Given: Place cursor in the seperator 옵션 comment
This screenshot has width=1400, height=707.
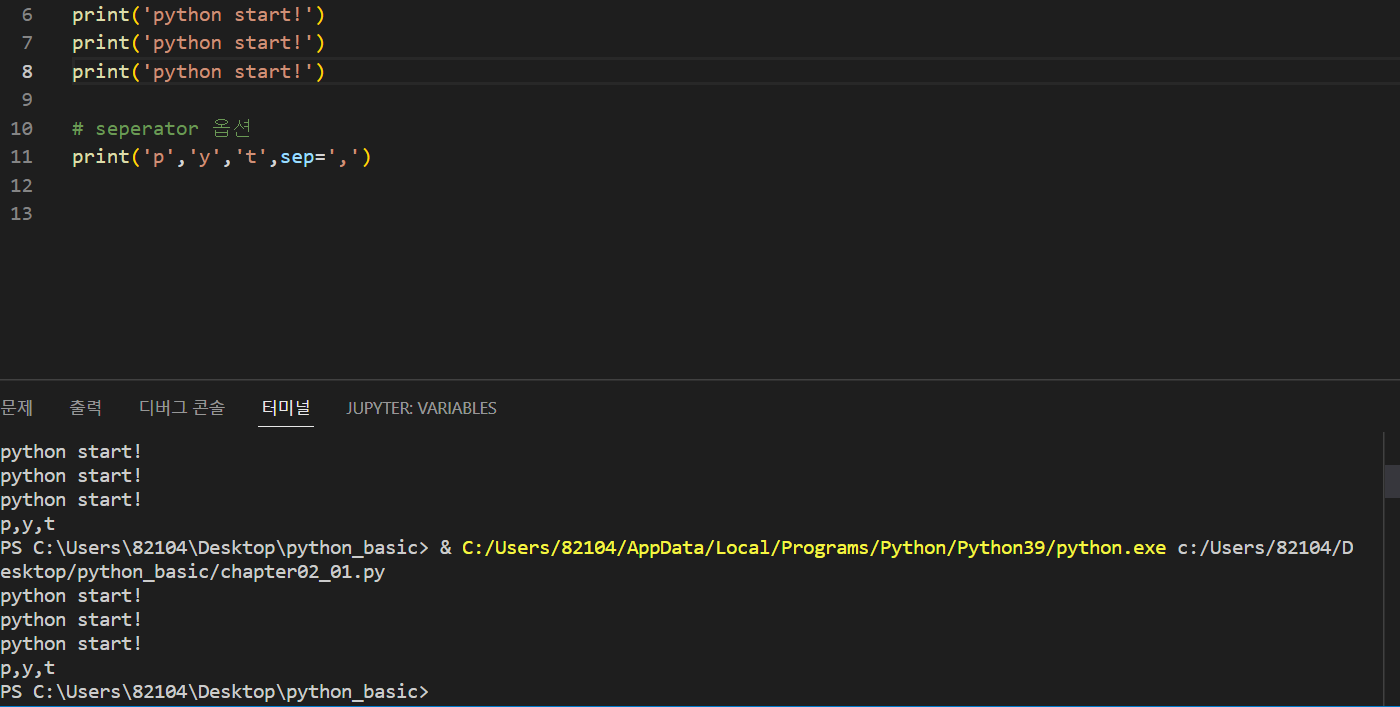Looking at the screenshot, I should 160,129.
